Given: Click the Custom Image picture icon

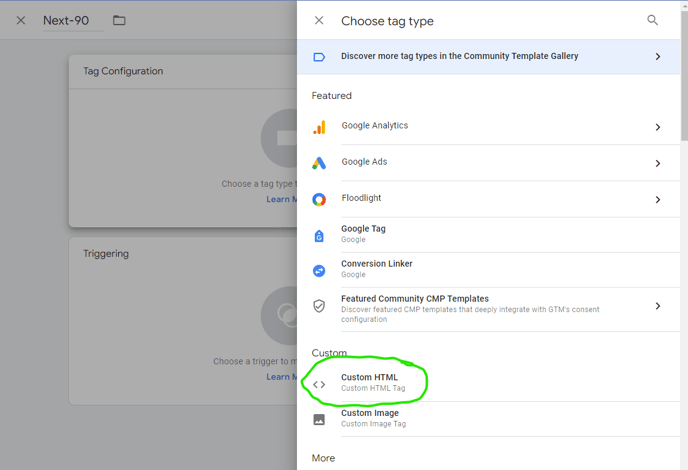Looking at the screenshot, I should click(x=319, y=419).
